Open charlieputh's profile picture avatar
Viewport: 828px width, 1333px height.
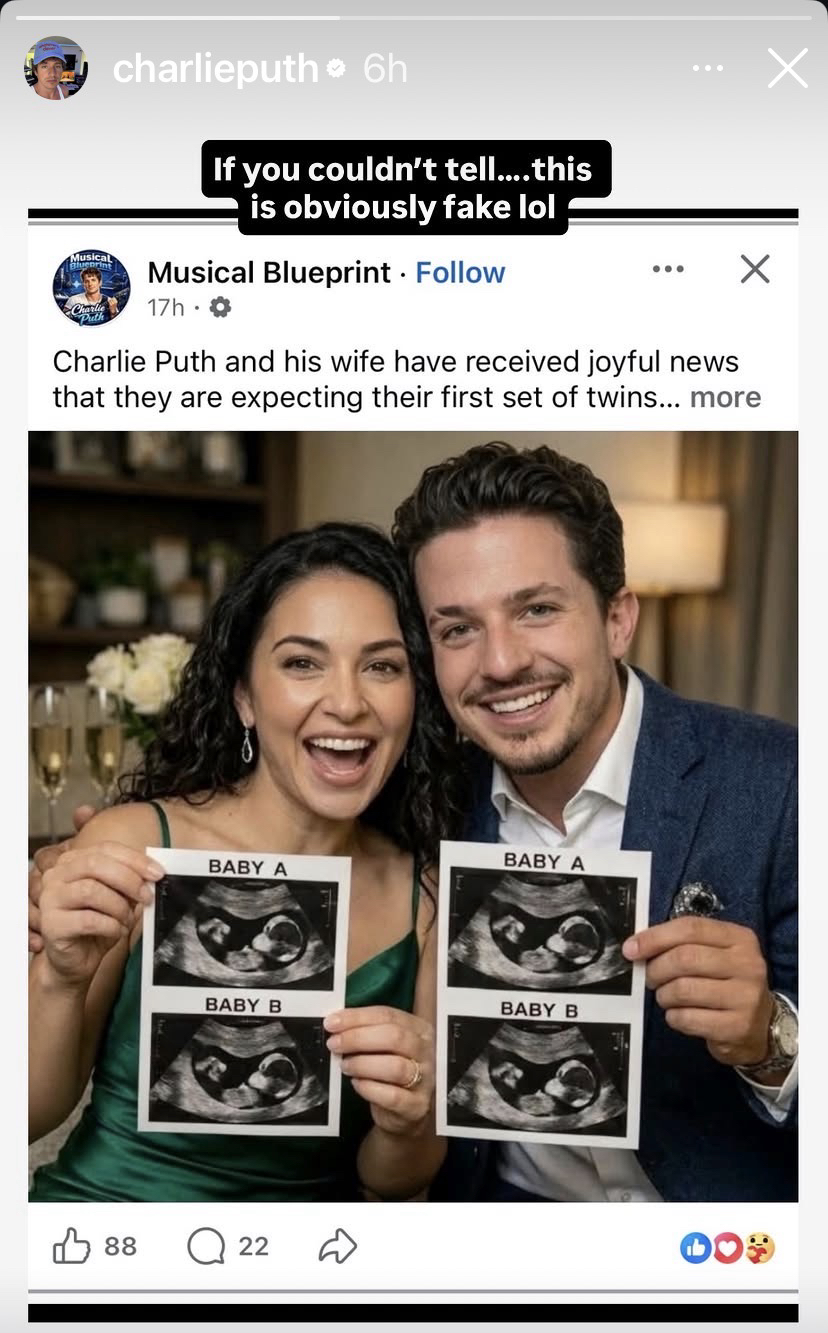point(56,68)
